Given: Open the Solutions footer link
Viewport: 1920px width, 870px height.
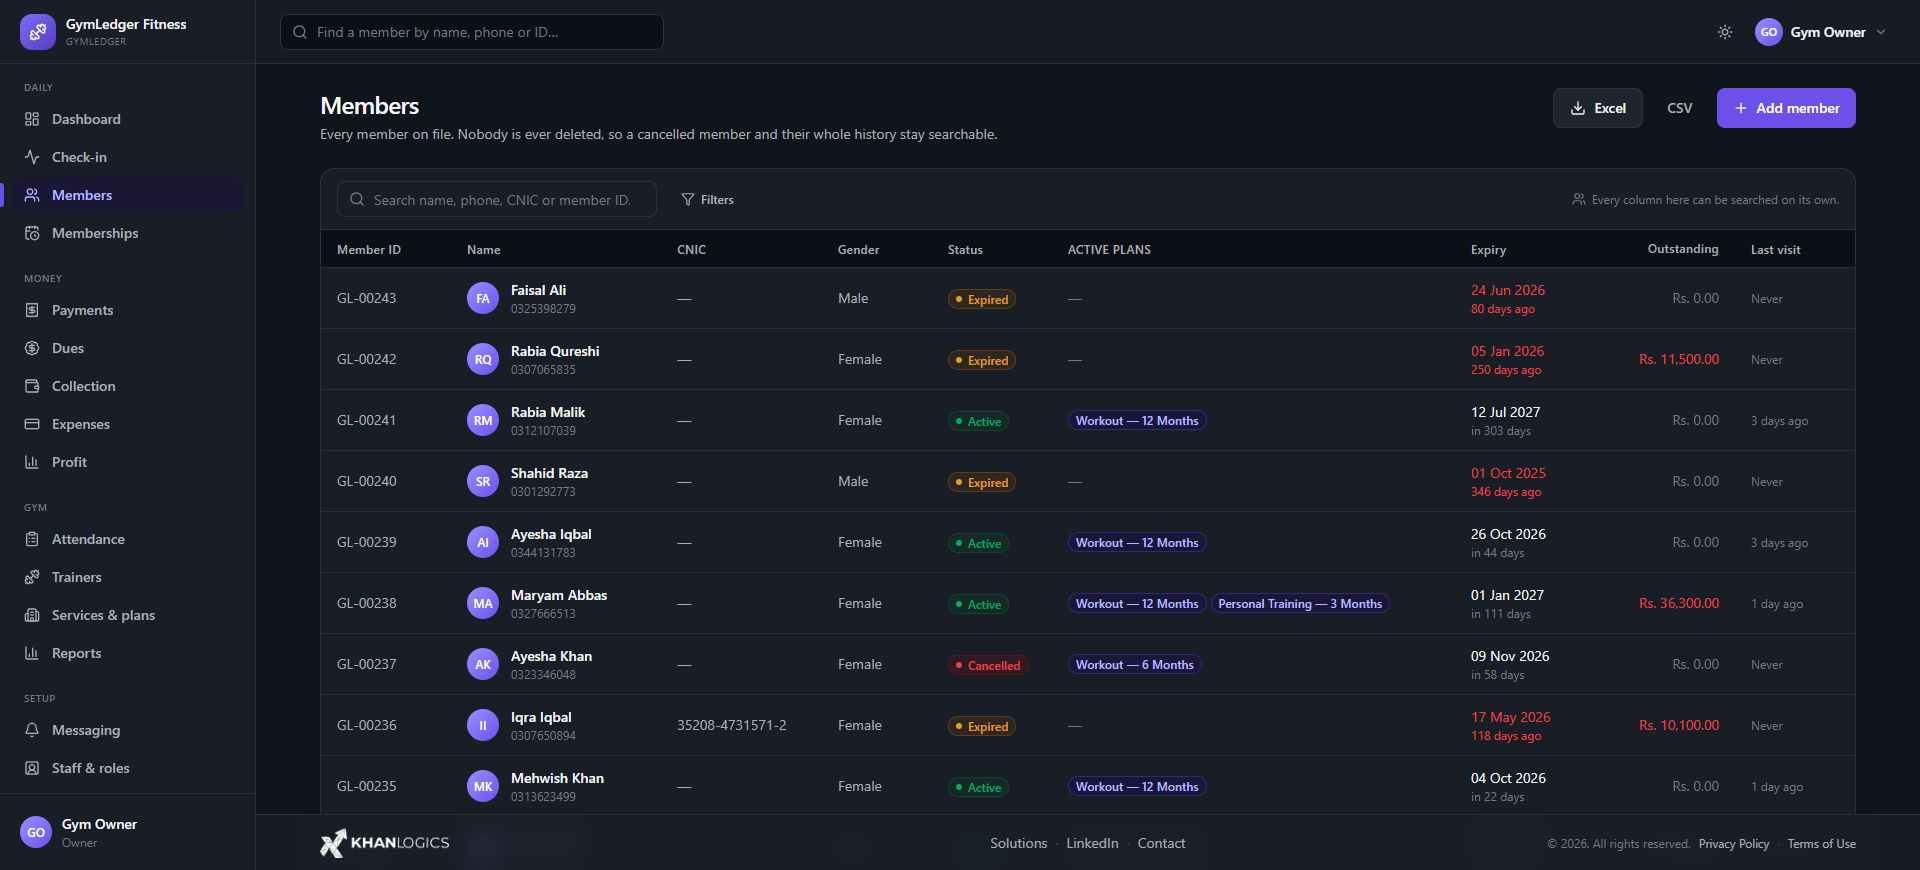Looking at the screenshot, I should 1019,843.
